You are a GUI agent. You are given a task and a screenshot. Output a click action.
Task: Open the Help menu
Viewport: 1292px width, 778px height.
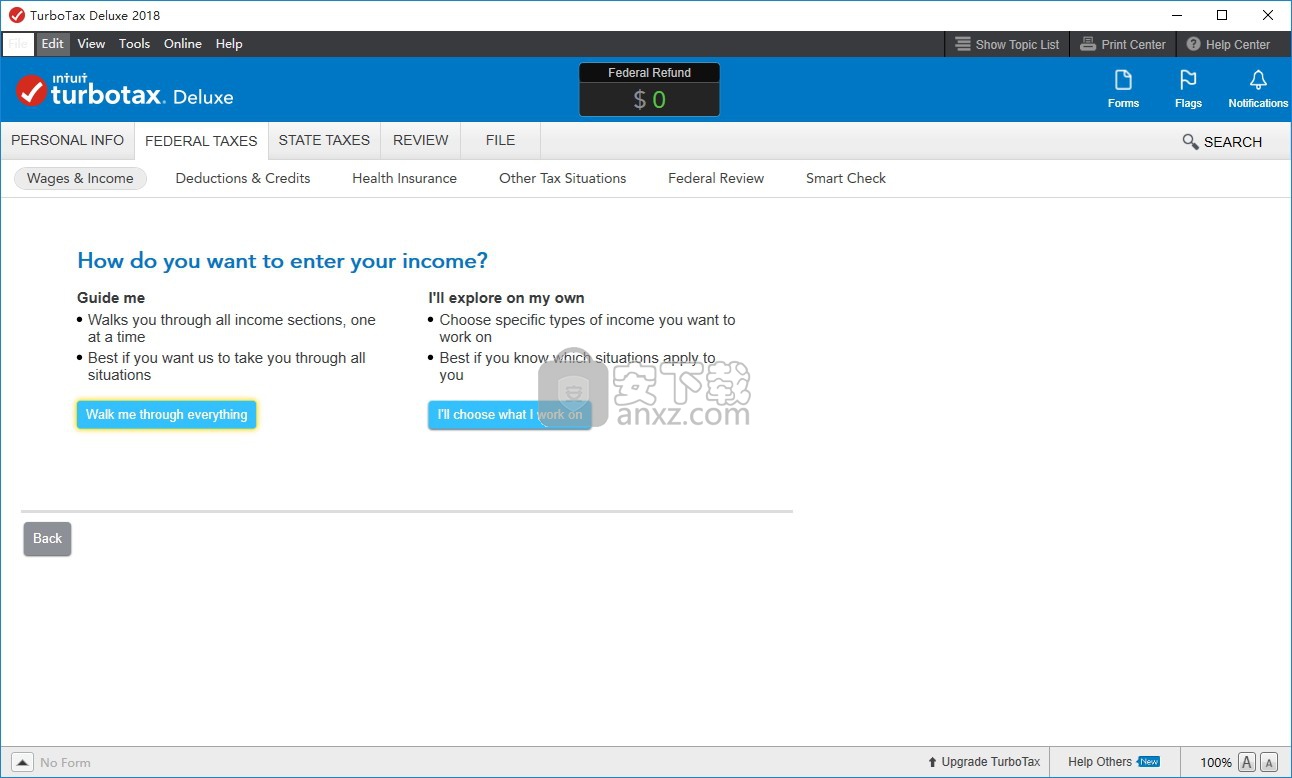(229, 44)
